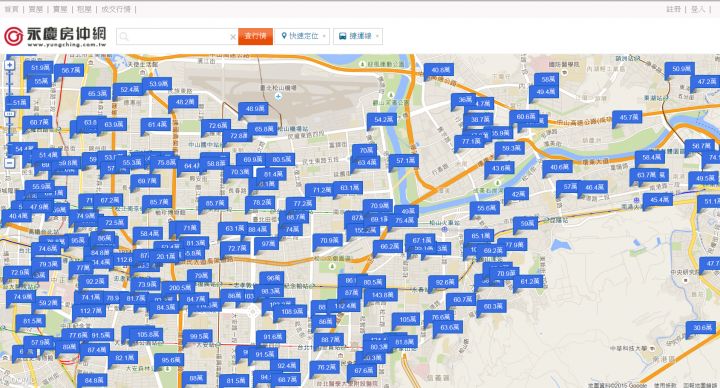Open the 成交行情 page
Viewport: 720px width, 388px height.
pyautogui.click(x=116, y=9)
